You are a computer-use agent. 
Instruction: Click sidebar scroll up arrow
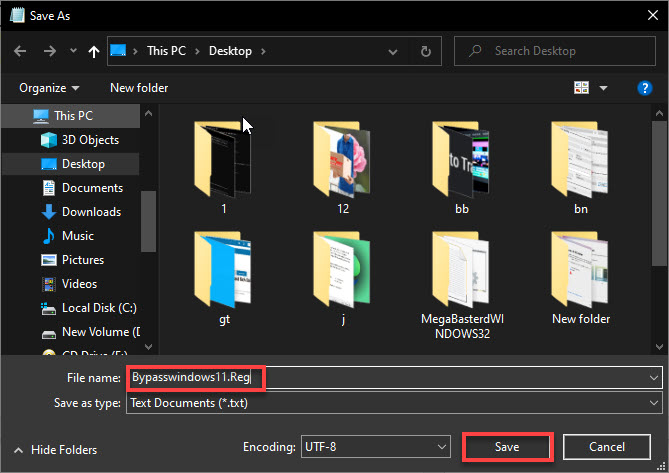pyautogui.click(x=148, y=113)
